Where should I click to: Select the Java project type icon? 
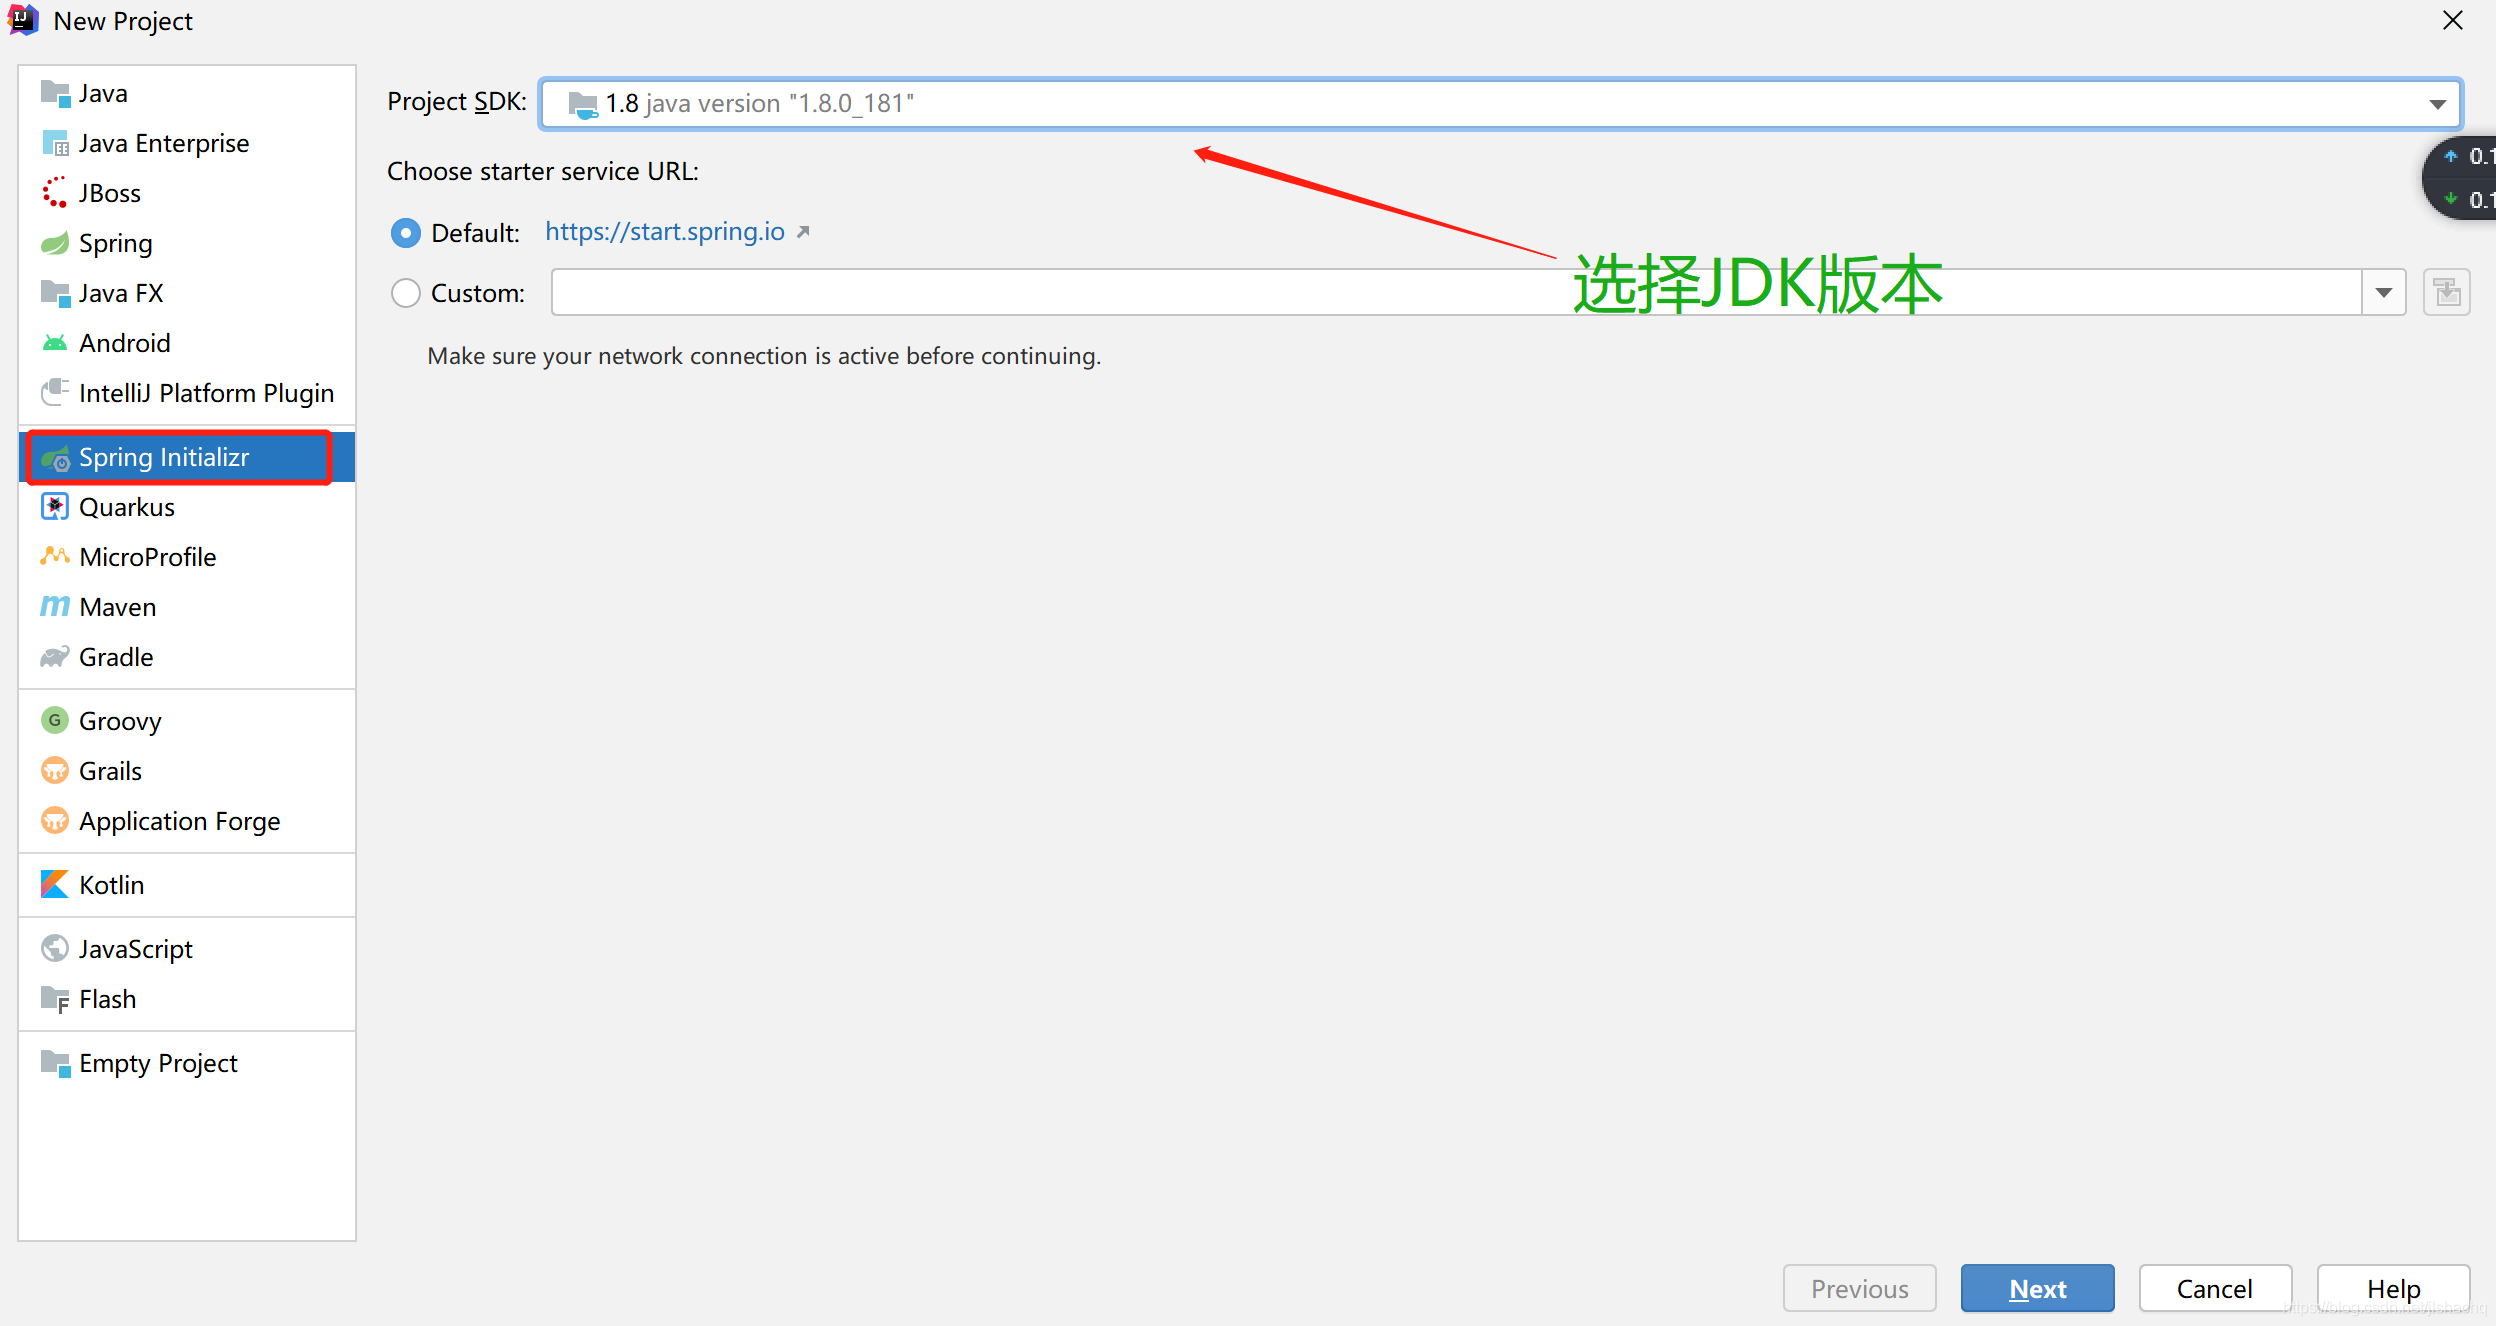click(x=55, y=93)
